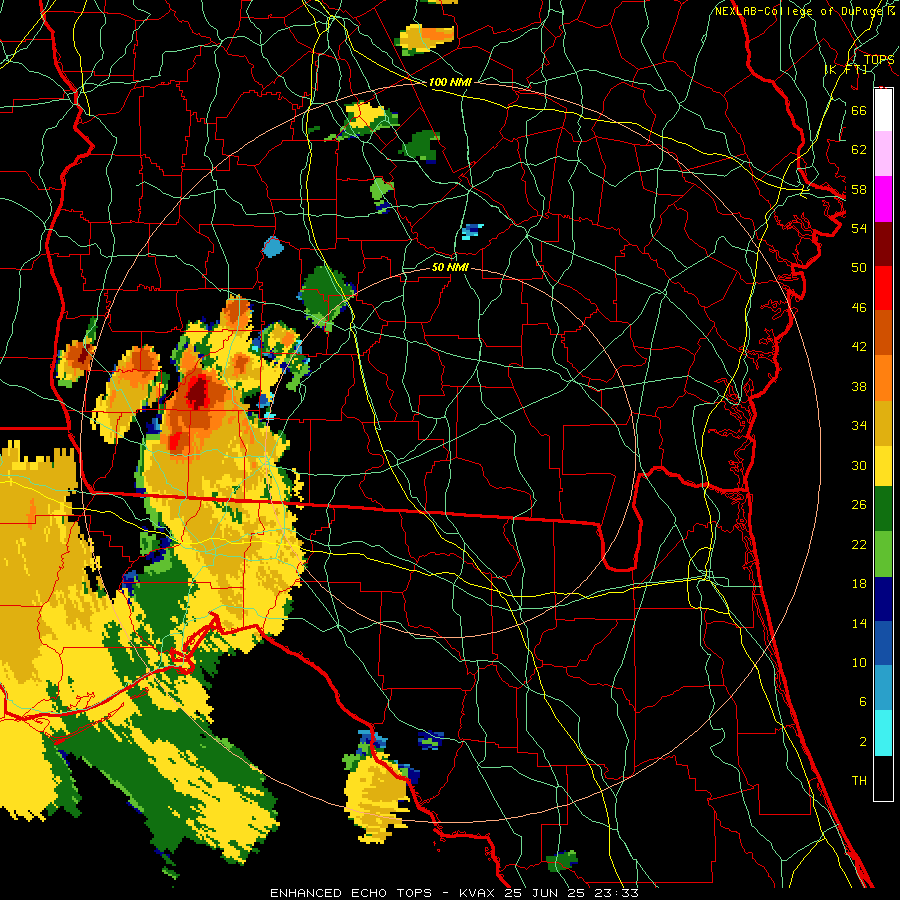Click the 23:33 timestamp in the caption

[x=617, y=893]
